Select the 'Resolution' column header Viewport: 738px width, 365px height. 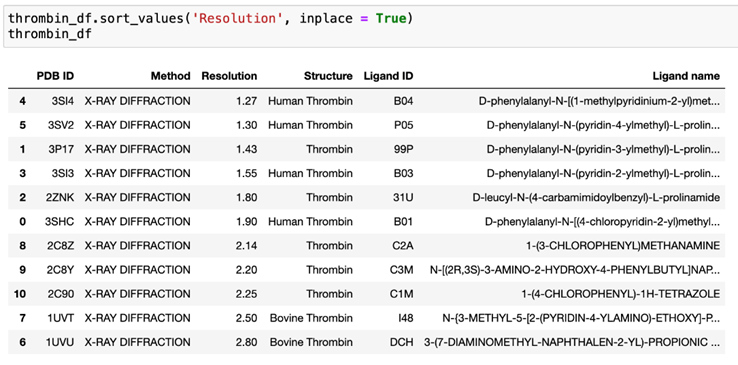(x=229, y=76)
